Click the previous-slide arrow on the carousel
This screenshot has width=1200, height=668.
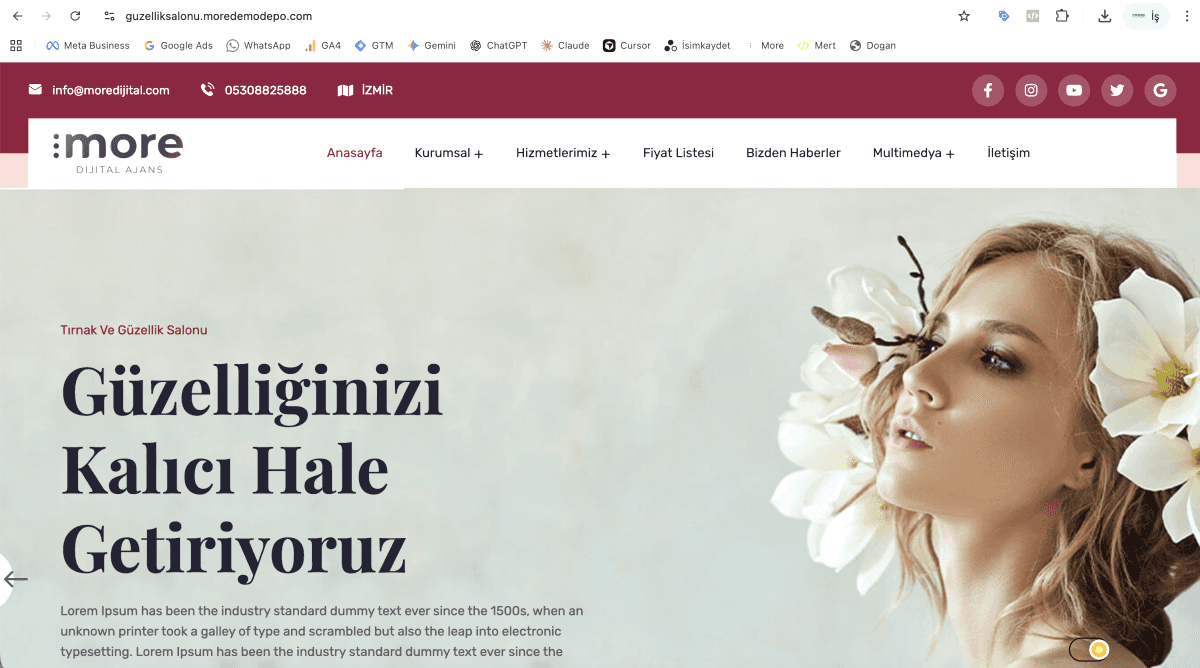(14, 578)
